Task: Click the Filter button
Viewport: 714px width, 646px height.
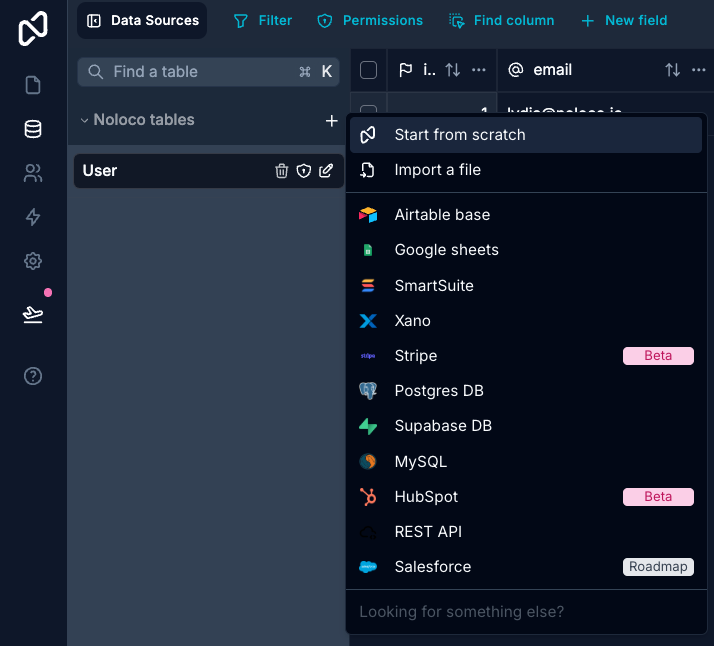Action: pyautogui.click(x=263, y=20)
